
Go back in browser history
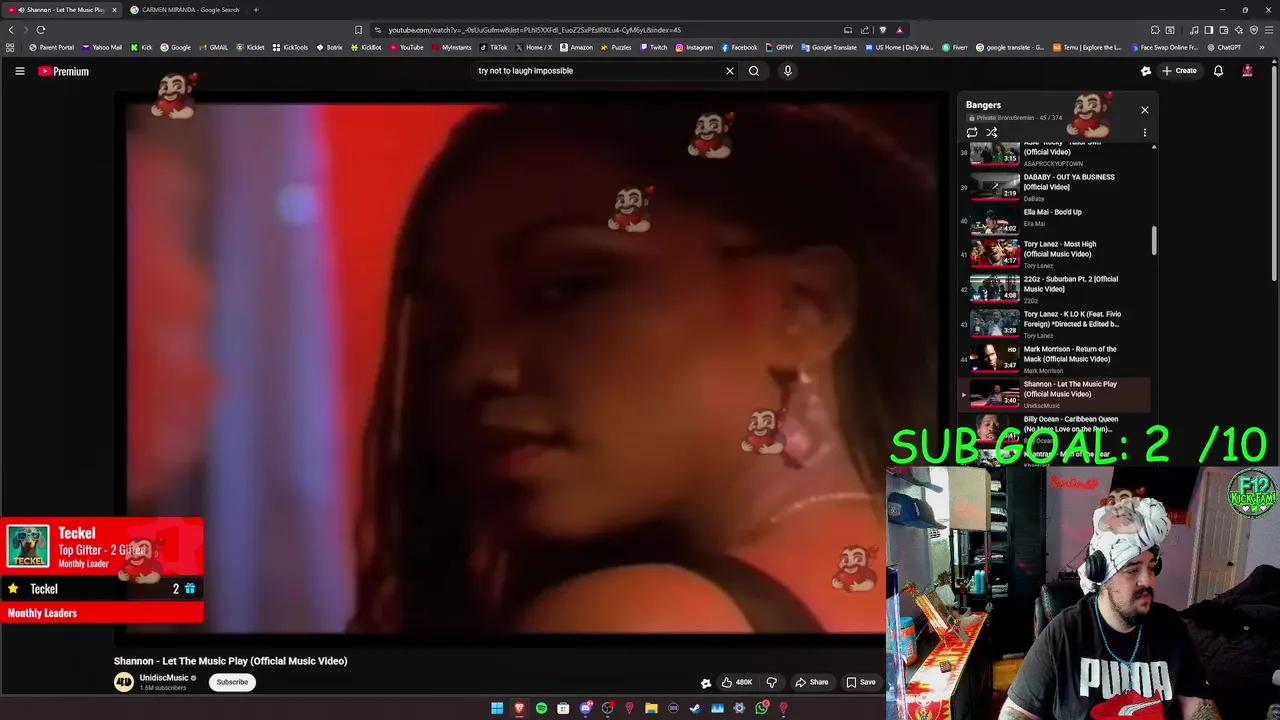click(11, 30)
